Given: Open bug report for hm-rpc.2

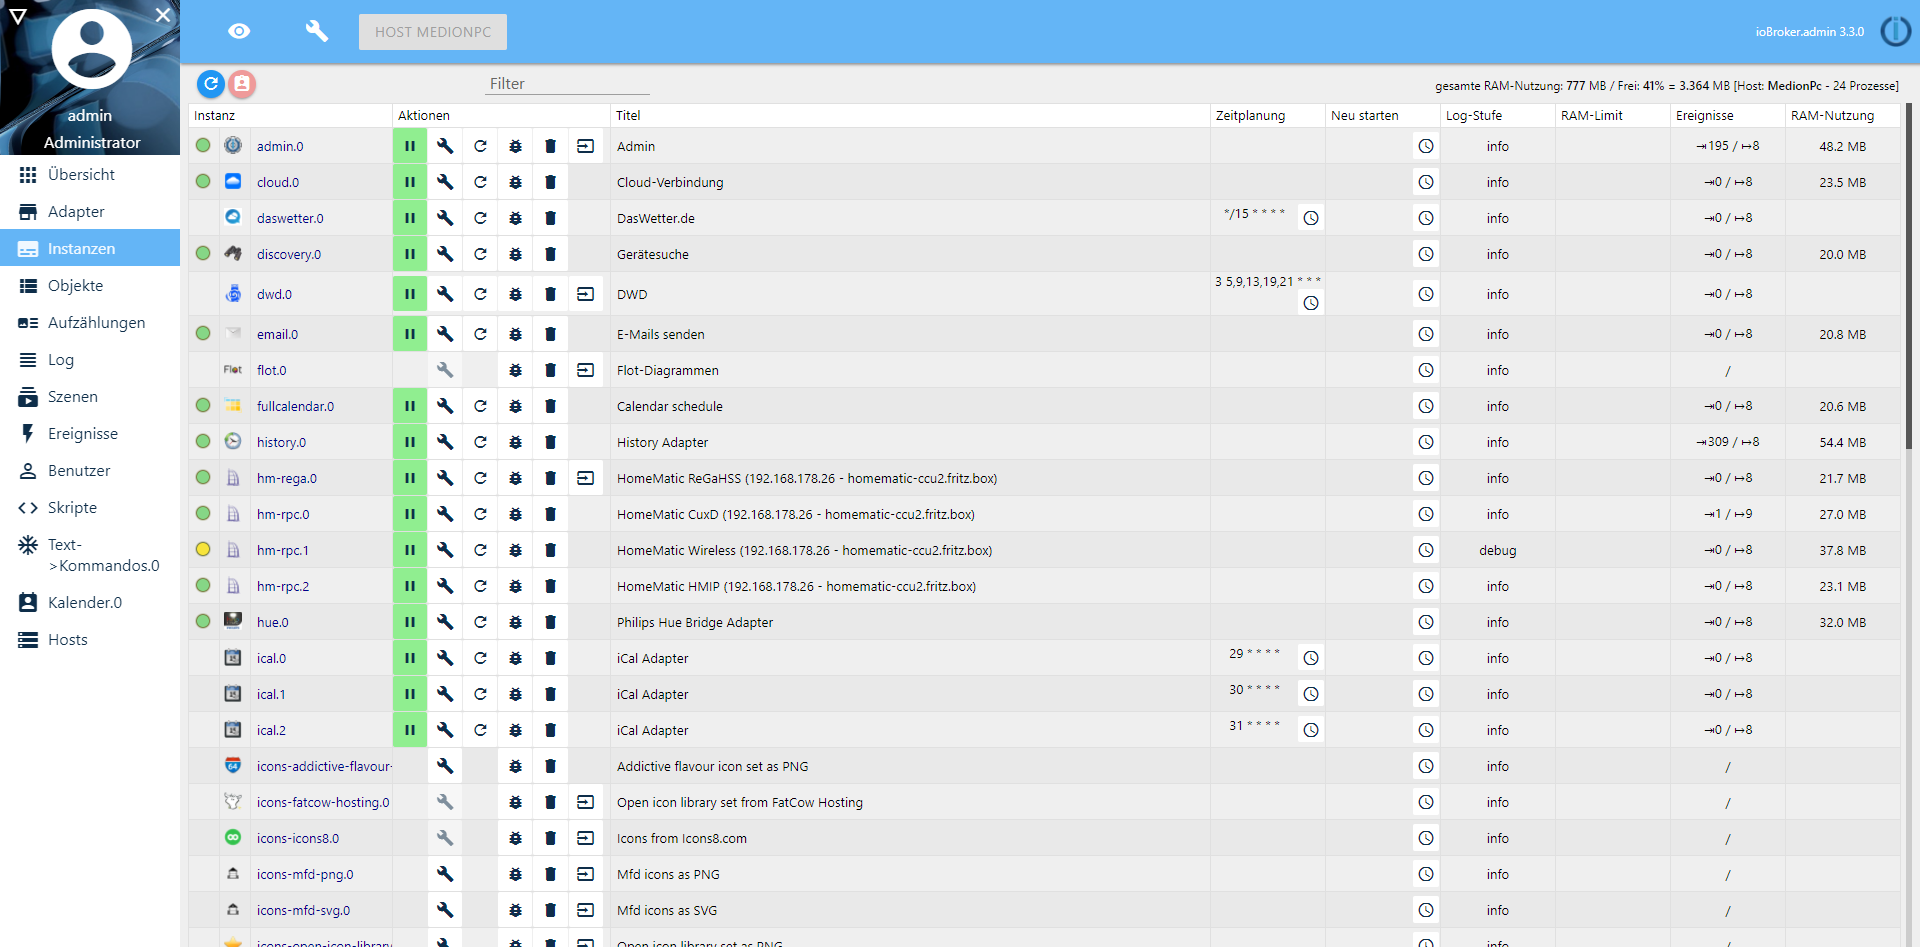Looking at the screenshot, I should click(515, 586).
